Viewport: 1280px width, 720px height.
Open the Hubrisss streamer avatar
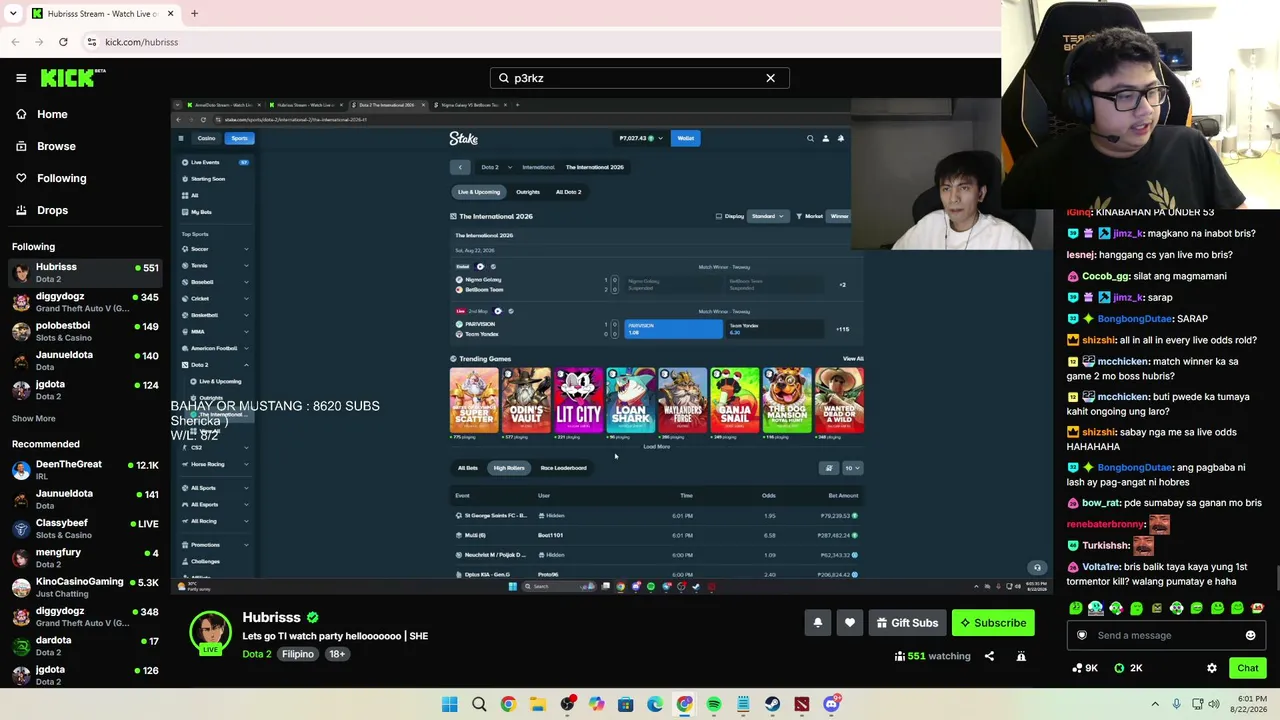pos(210,632)
